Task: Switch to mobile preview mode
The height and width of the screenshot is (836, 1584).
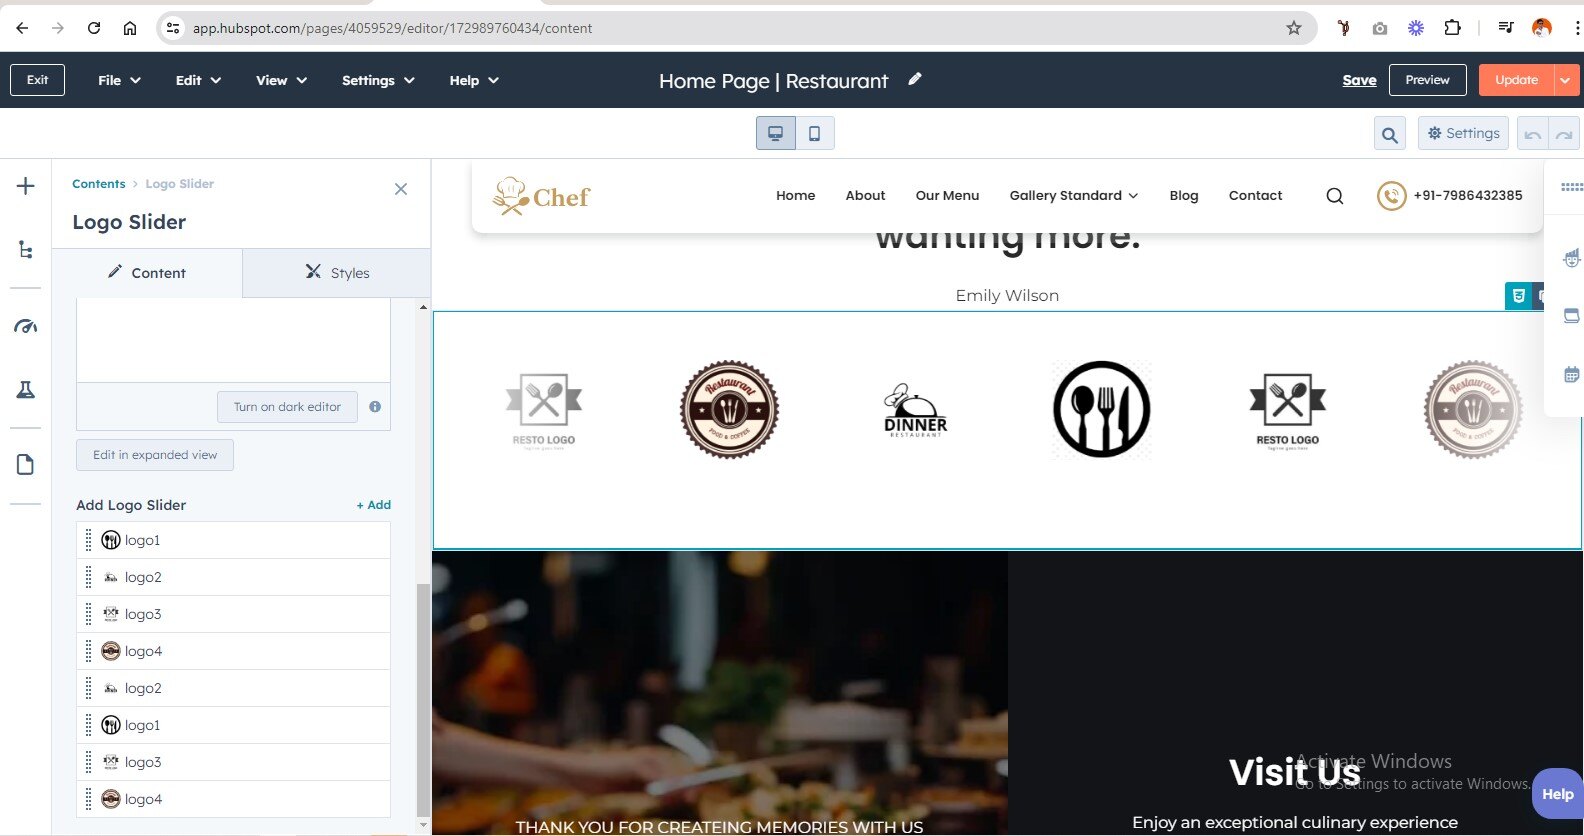Action: tap(815, 133)
